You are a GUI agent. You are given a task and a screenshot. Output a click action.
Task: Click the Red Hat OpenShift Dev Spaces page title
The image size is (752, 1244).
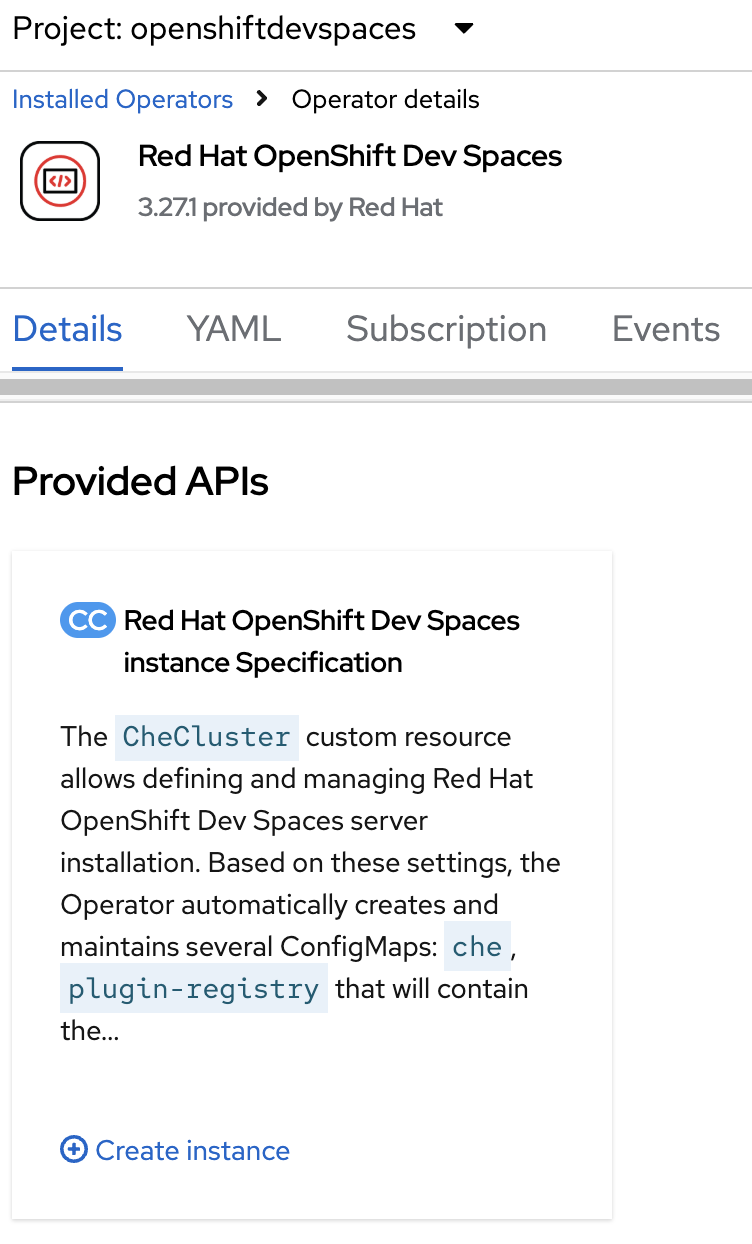coord(350,156)
